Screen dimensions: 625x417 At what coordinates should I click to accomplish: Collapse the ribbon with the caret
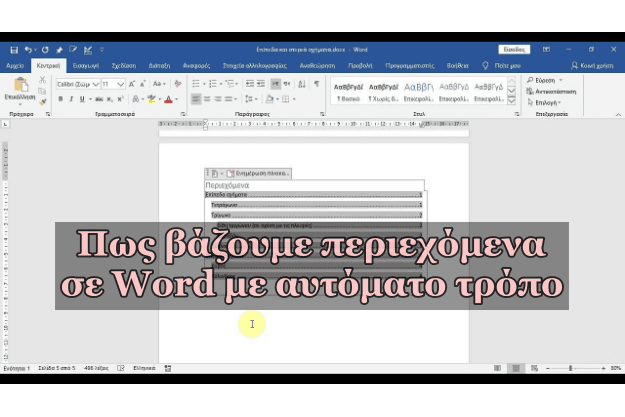tap(618, 115)
